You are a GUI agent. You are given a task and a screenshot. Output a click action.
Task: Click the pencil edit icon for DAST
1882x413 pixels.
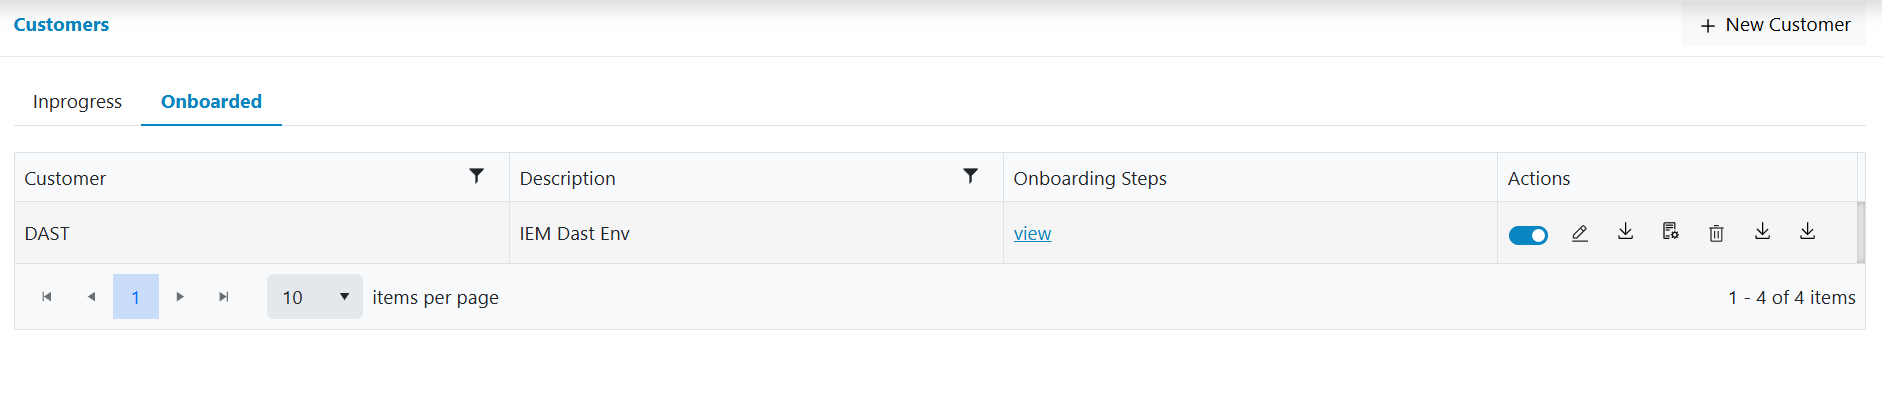tap(1580, 234)
